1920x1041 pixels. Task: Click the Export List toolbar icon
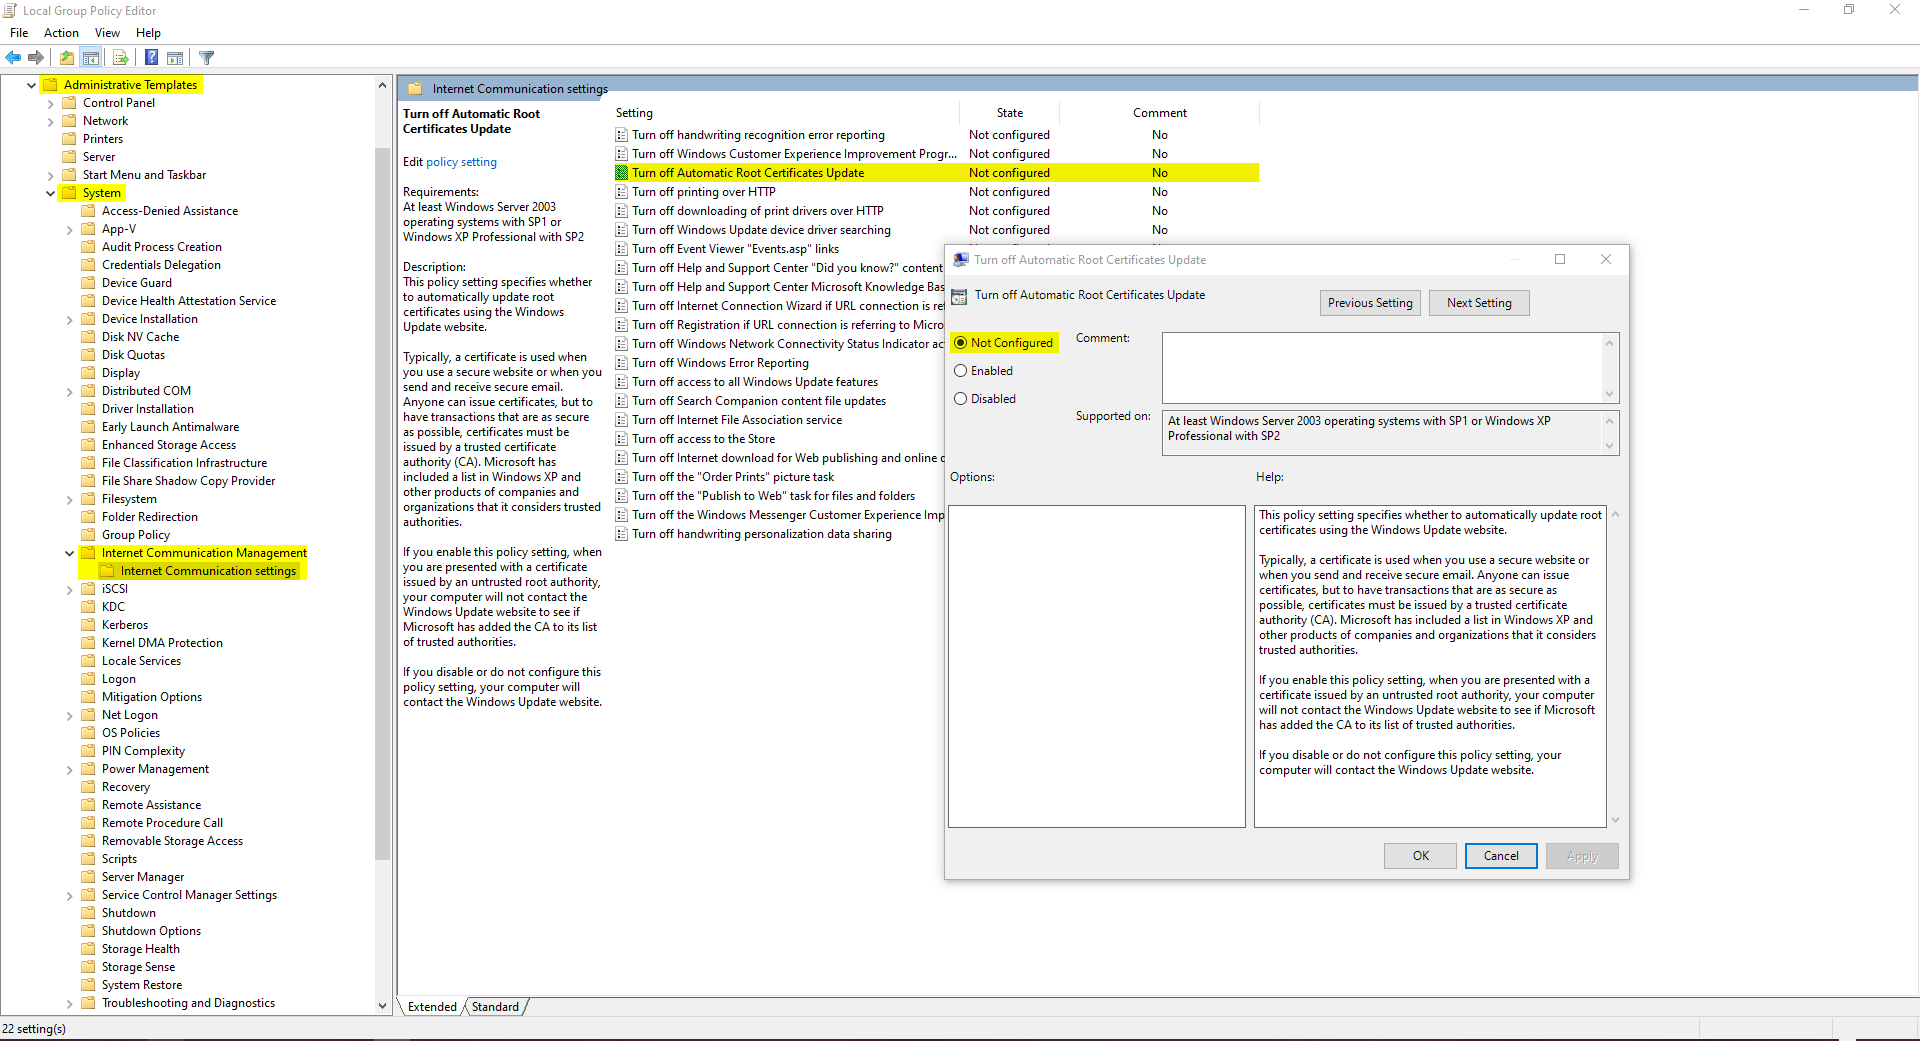tap(121, 58)
